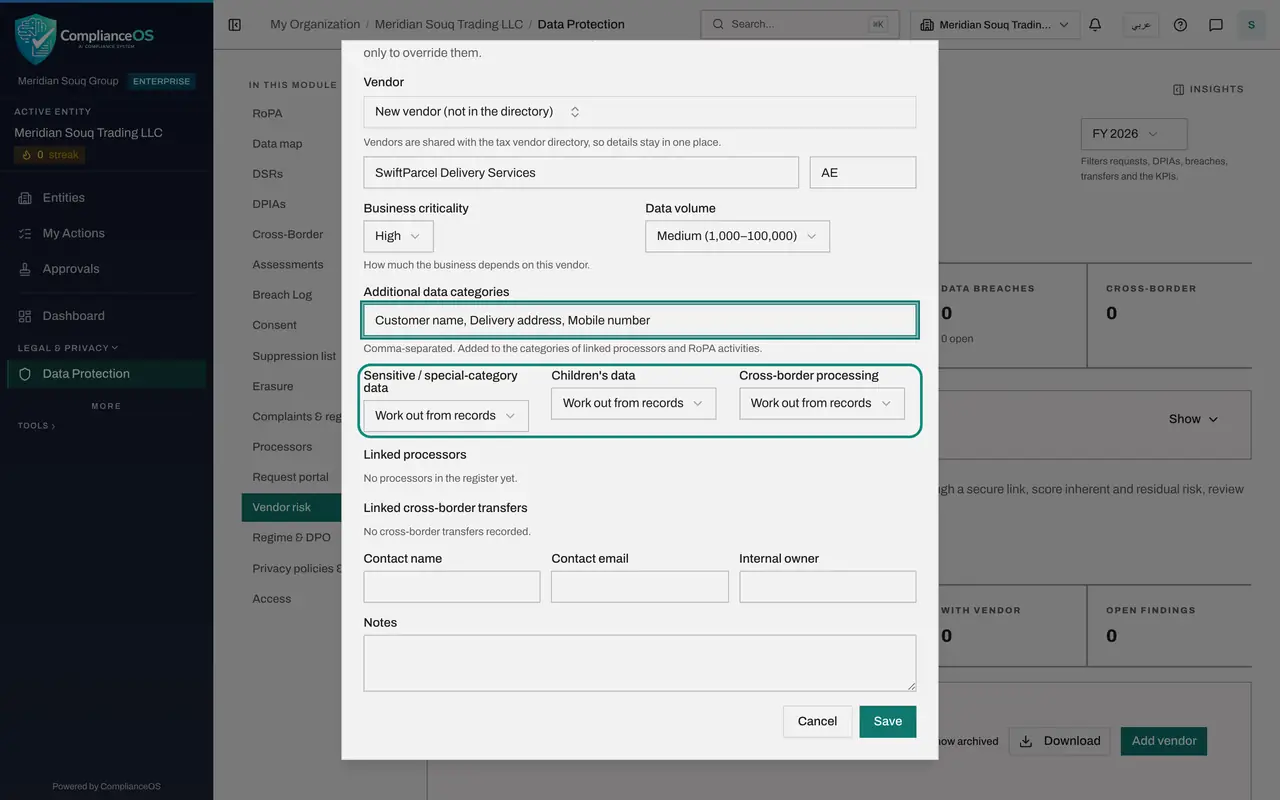Click the Internal owner field

point(828,587)
